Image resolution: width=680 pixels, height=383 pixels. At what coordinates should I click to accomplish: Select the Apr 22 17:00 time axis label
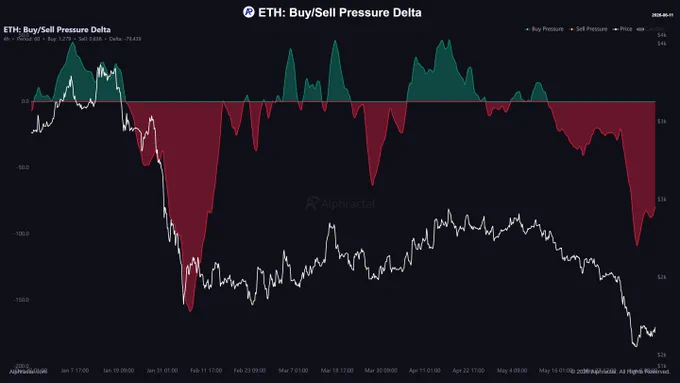point(468,371)
